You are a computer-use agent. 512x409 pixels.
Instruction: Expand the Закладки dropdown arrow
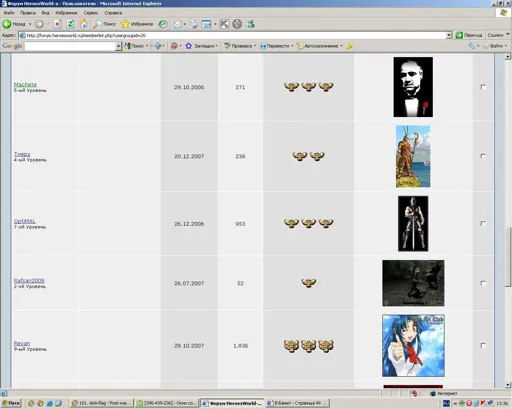point(217,46)
